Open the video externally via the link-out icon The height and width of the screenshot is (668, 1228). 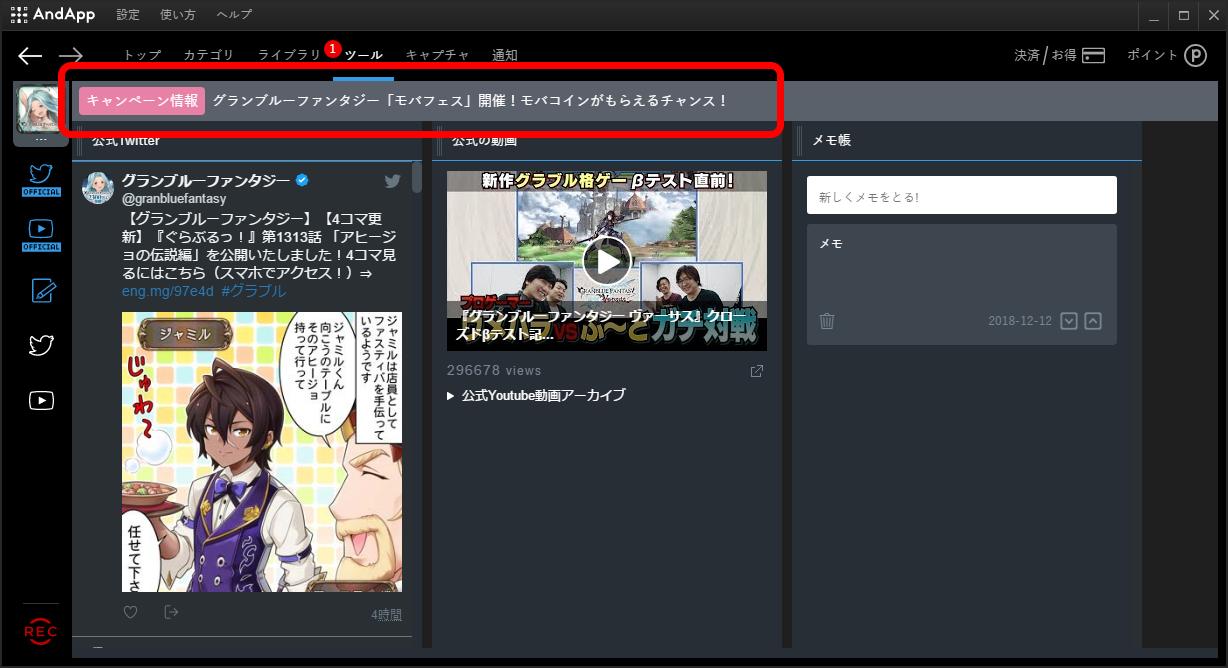756,370
